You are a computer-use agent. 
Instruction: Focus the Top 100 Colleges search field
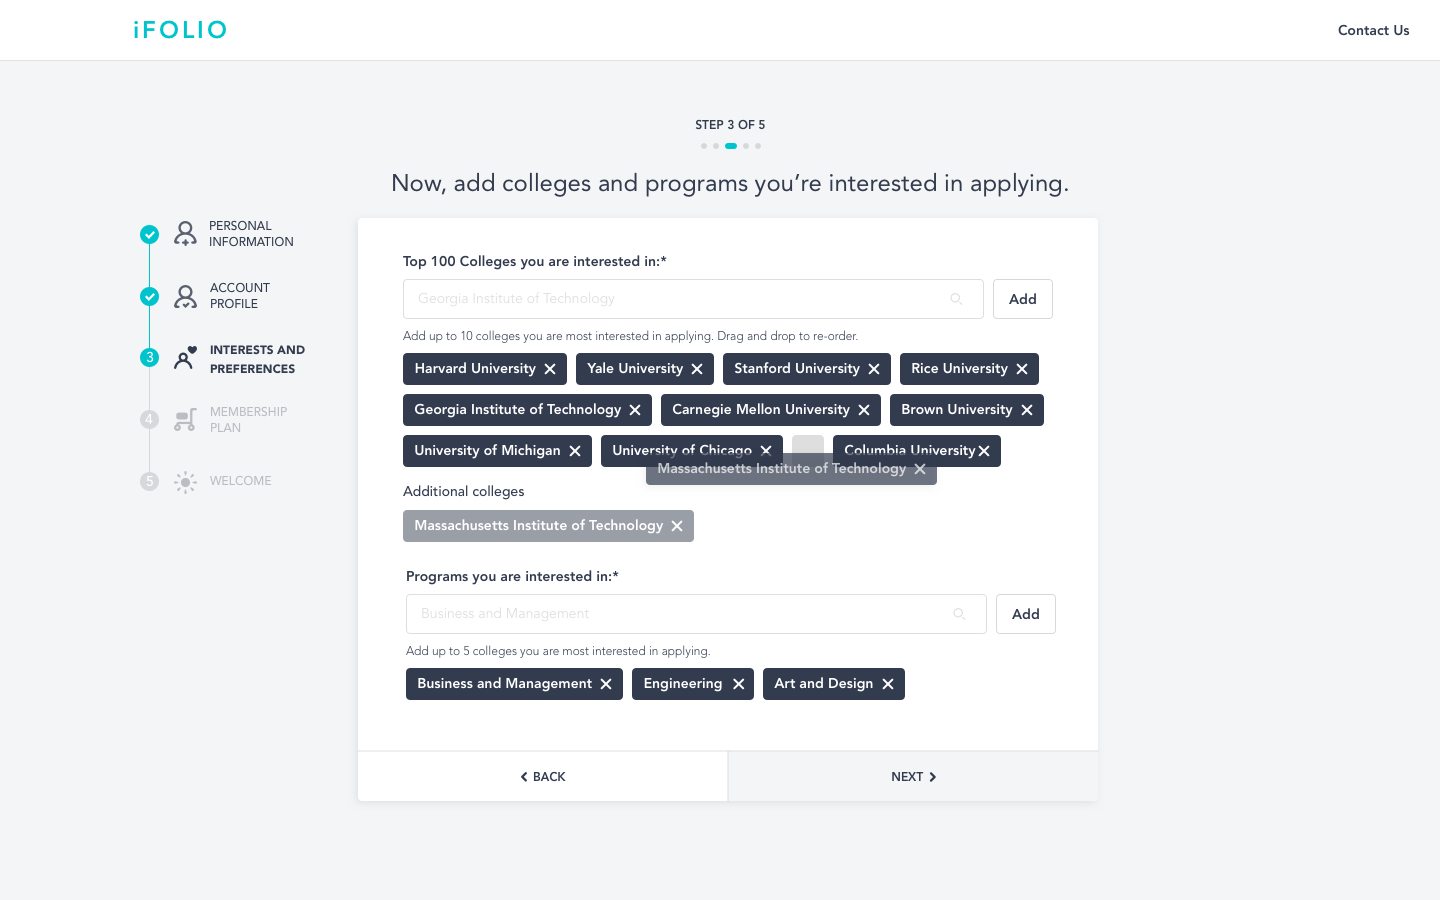point(693,299)
